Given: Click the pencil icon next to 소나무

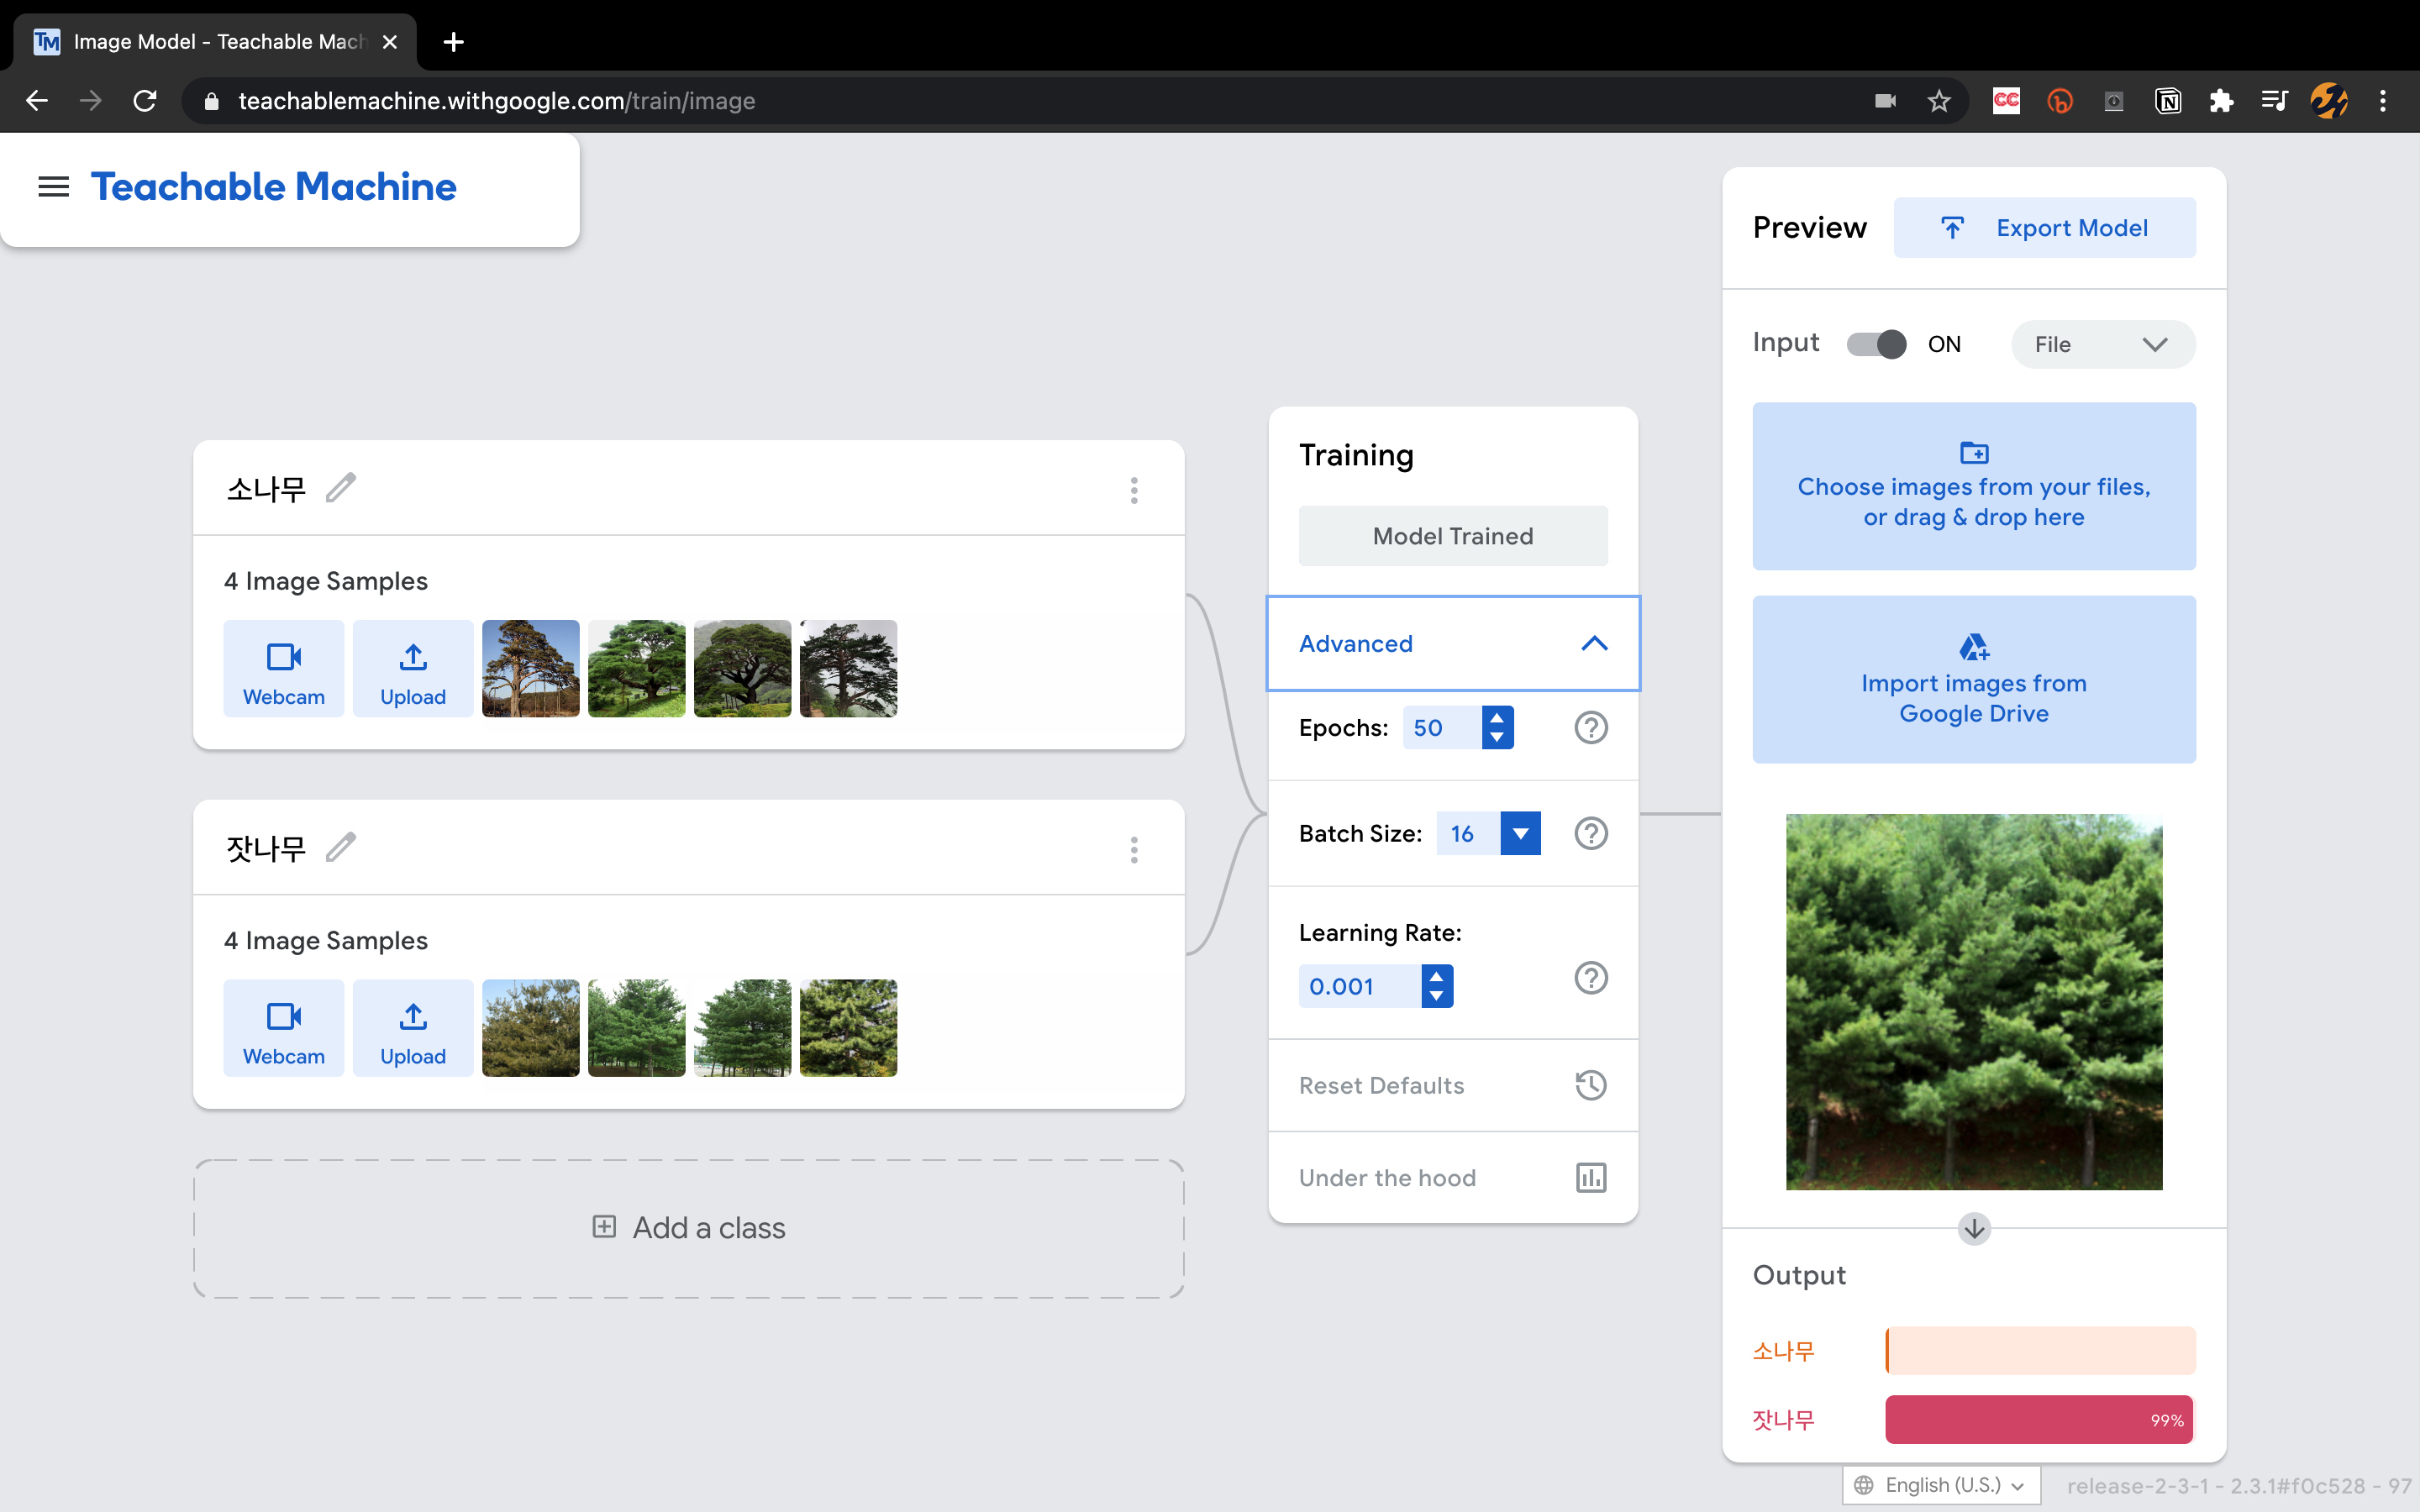Looking at the screenshot, I should coord(341,488).
